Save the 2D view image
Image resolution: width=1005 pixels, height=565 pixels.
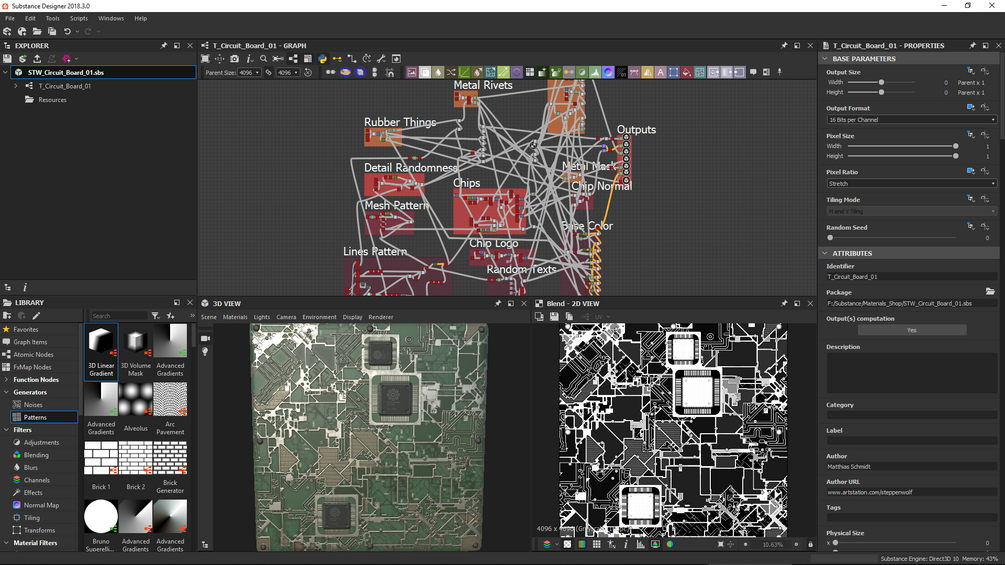(554, 316)
